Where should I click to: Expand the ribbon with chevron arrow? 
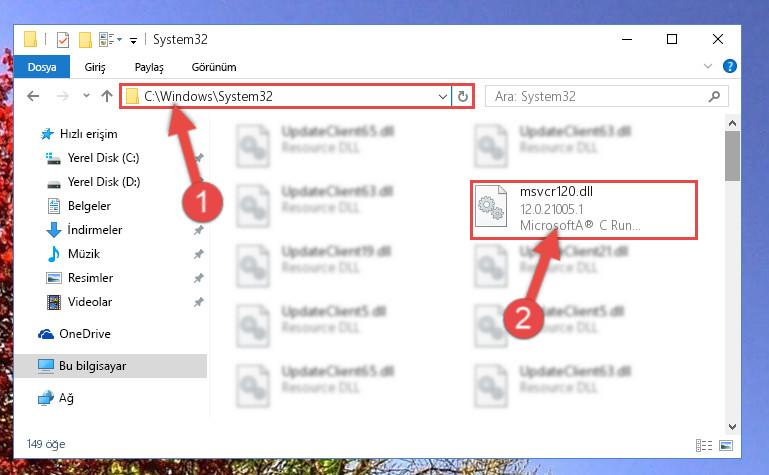[x=708, y=66]
